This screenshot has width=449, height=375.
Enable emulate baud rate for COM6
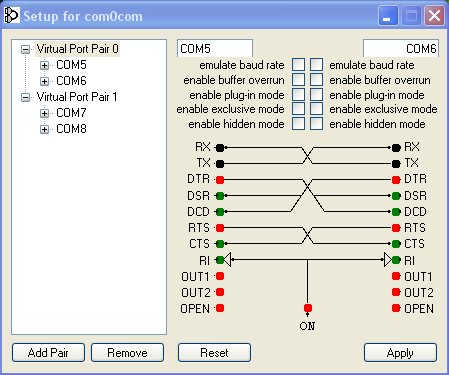pos(316,65)
